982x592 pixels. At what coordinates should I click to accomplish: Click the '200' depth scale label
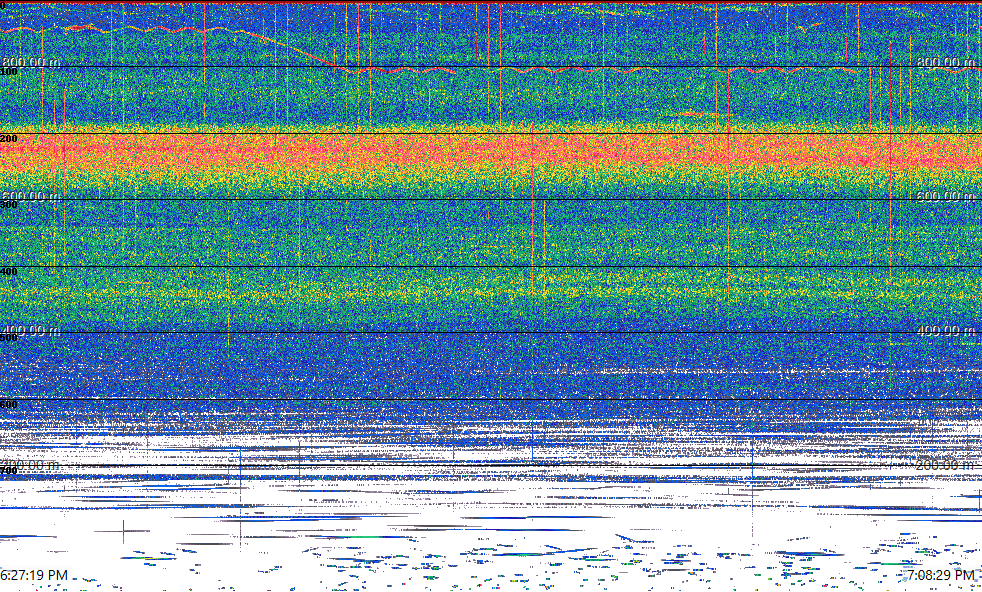pyautogui.click(x=9, y=138)
